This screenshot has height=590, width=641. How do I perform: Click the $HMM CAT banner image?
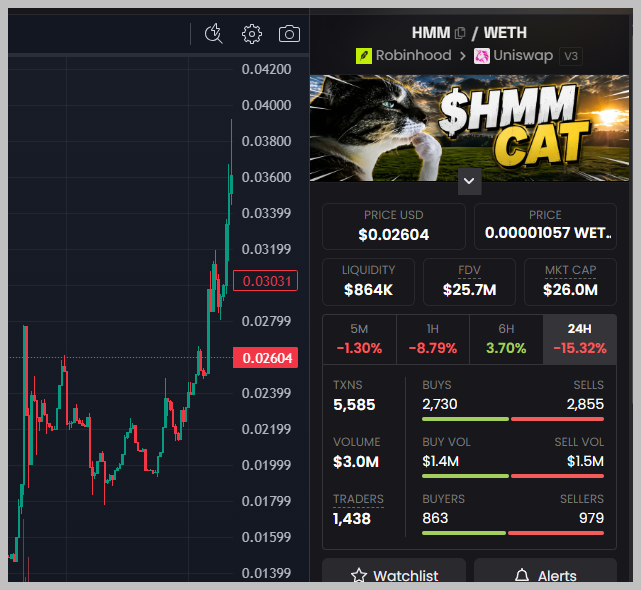(x=469, y=128)
